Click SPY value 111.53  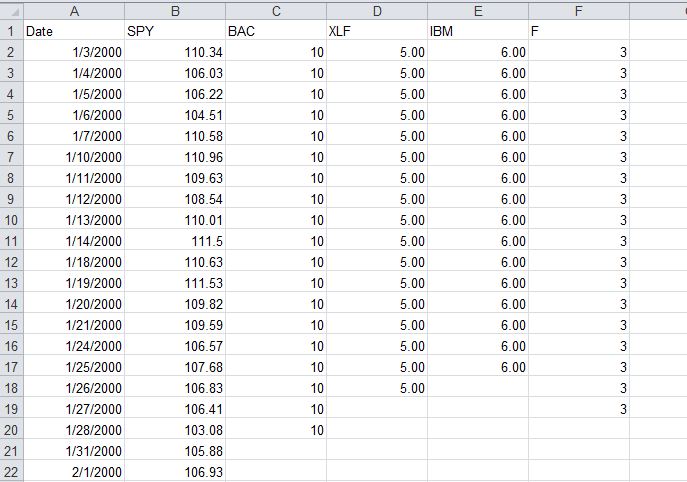click(x=175, y=283)
